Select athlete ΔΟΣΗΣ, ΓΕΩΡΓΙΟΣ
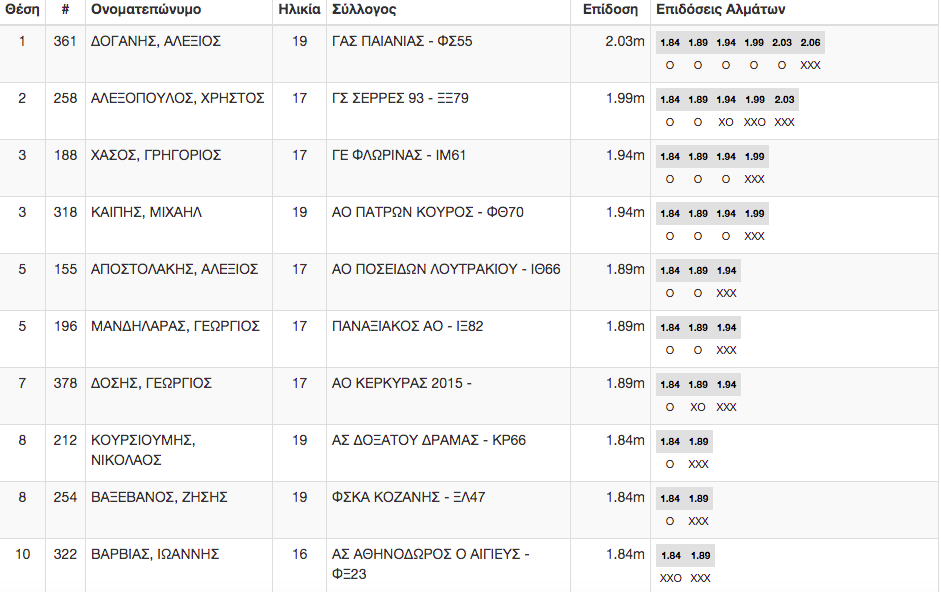The image size is (941, 592). pos(151,384)
